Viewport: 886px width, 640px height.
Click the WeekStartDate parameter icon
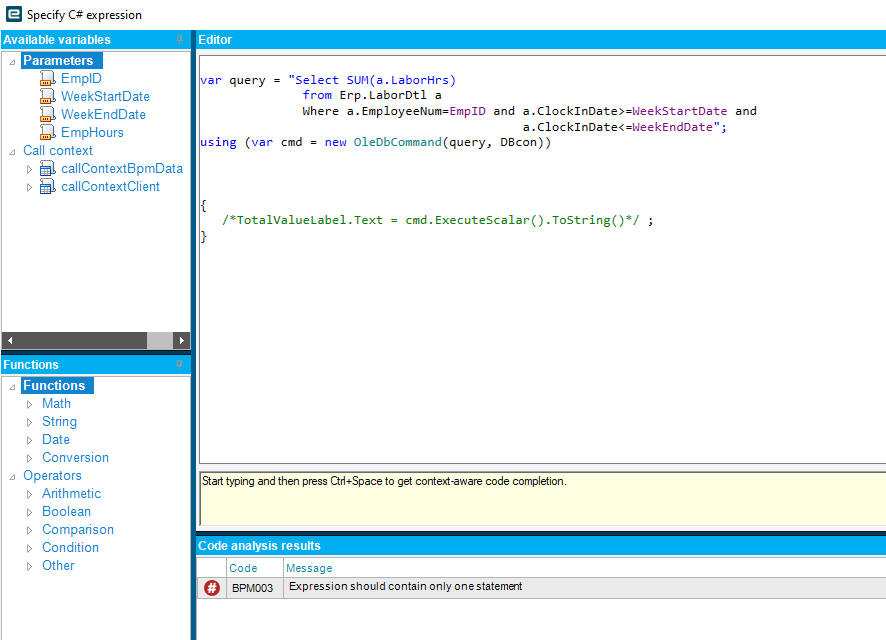[47, 97]
